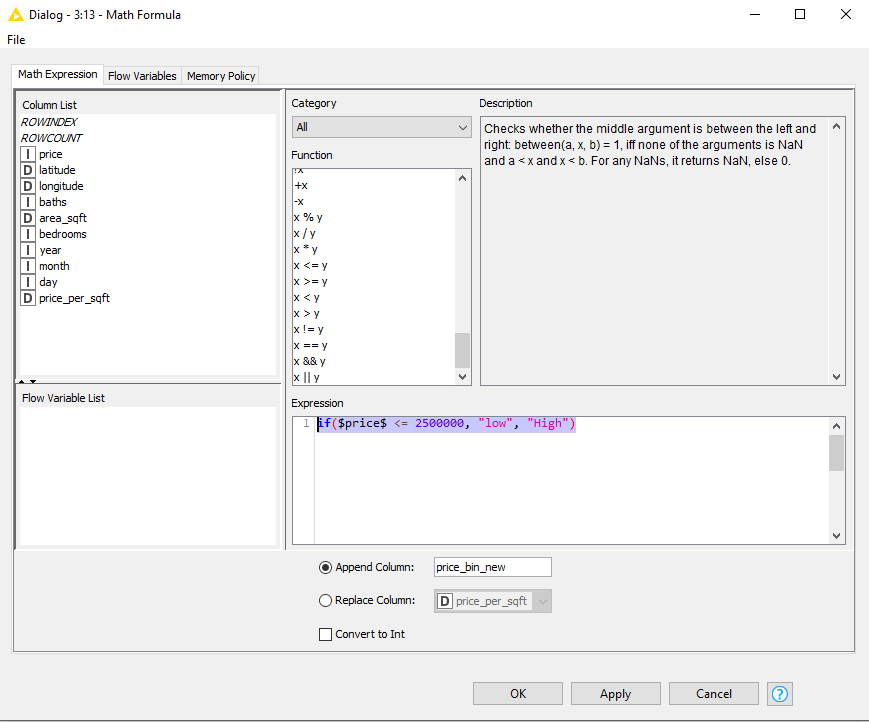
Task: Click the double icon on price_per_sqft selector
Action: pos(446,600)
